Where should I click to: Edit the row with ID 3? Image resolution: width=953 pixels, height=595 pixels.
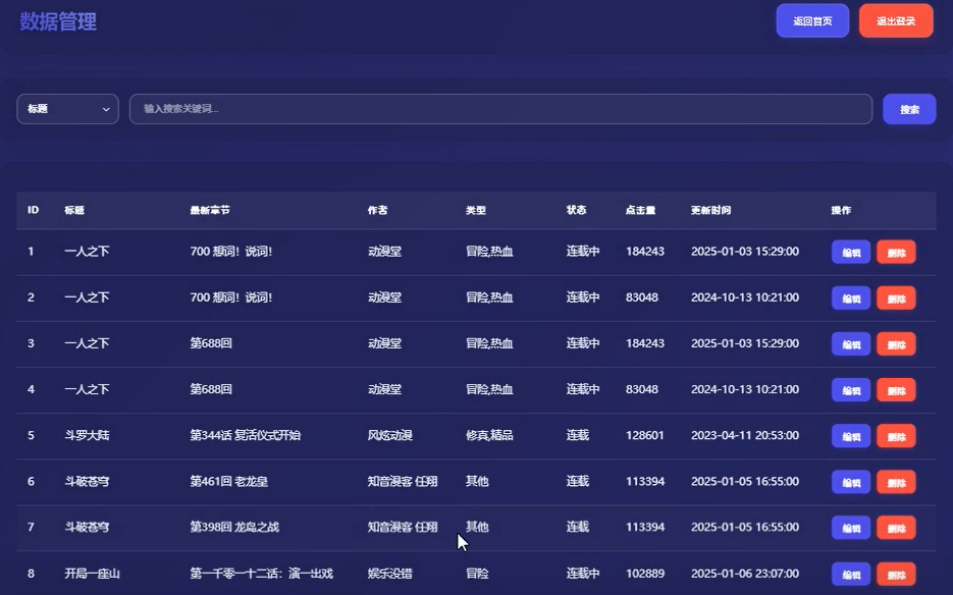point(851,345)
